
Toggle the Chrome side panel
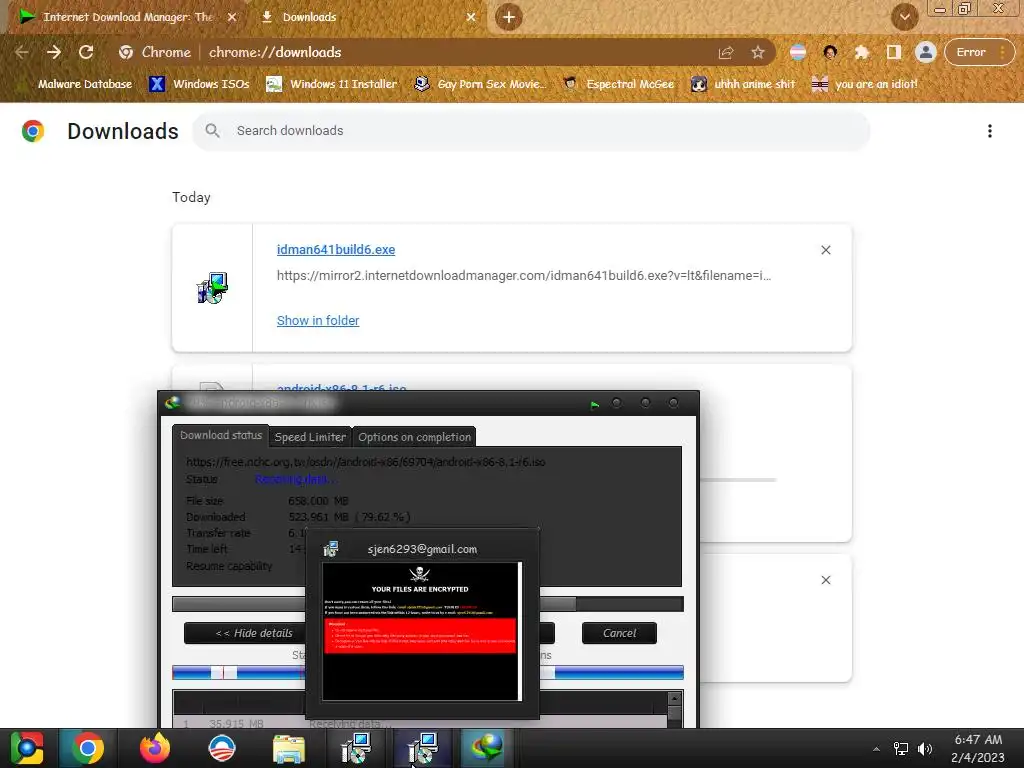pyautogui.click(x=893, y=52)
